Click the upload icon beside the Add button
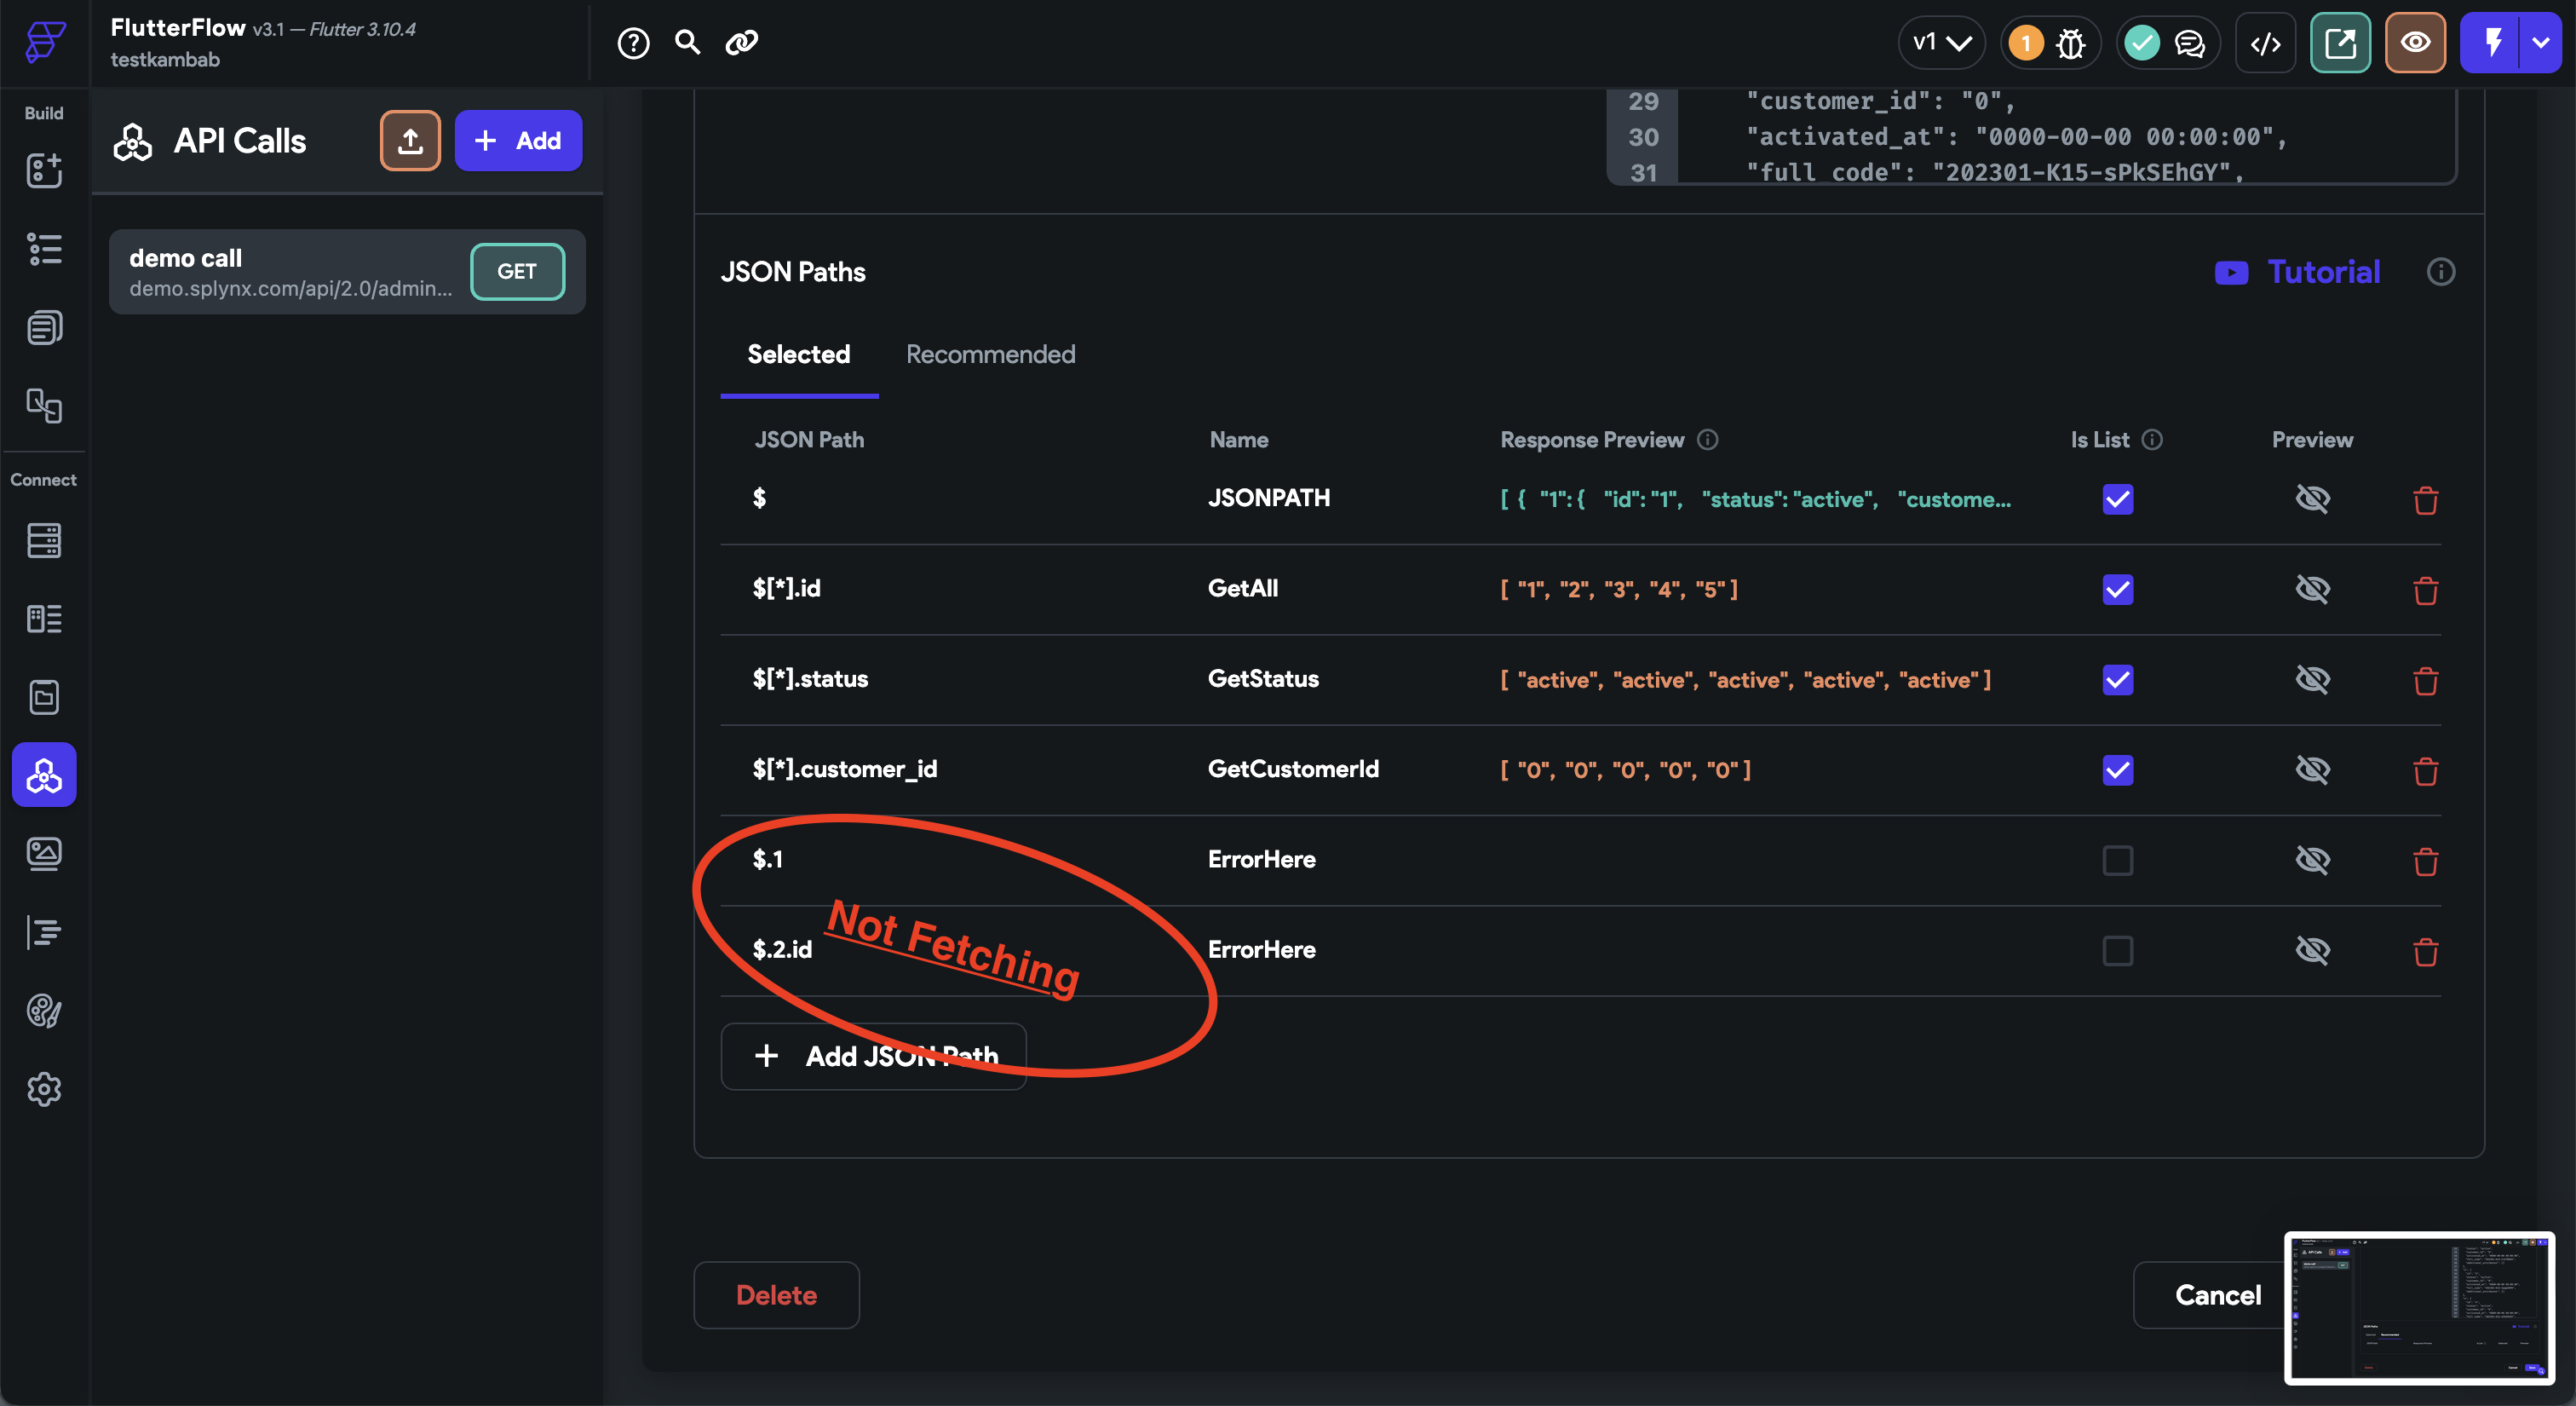This screenshot has height=1406, width=2576. pos(410,140)
